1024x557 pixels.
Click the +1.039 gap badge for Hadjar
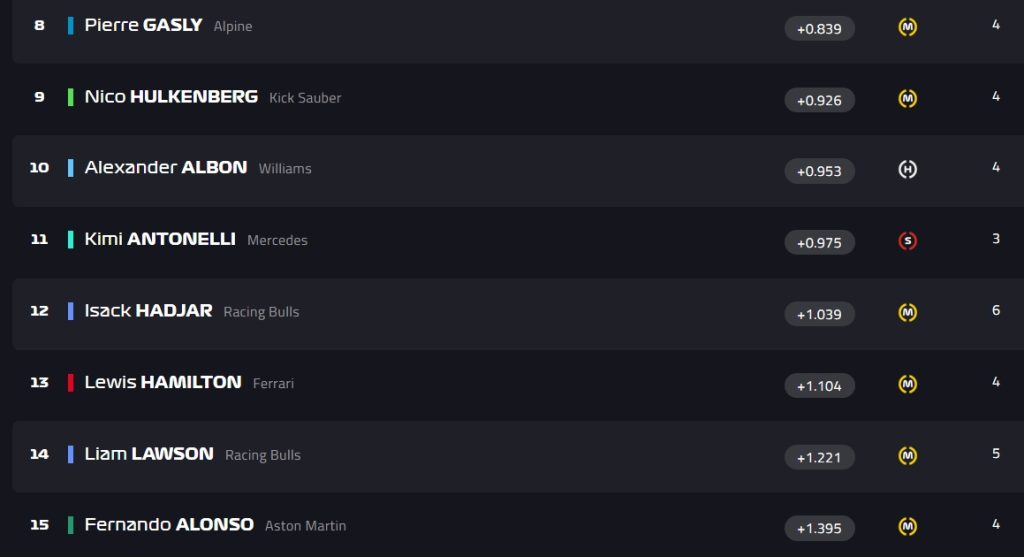[819, 314]
